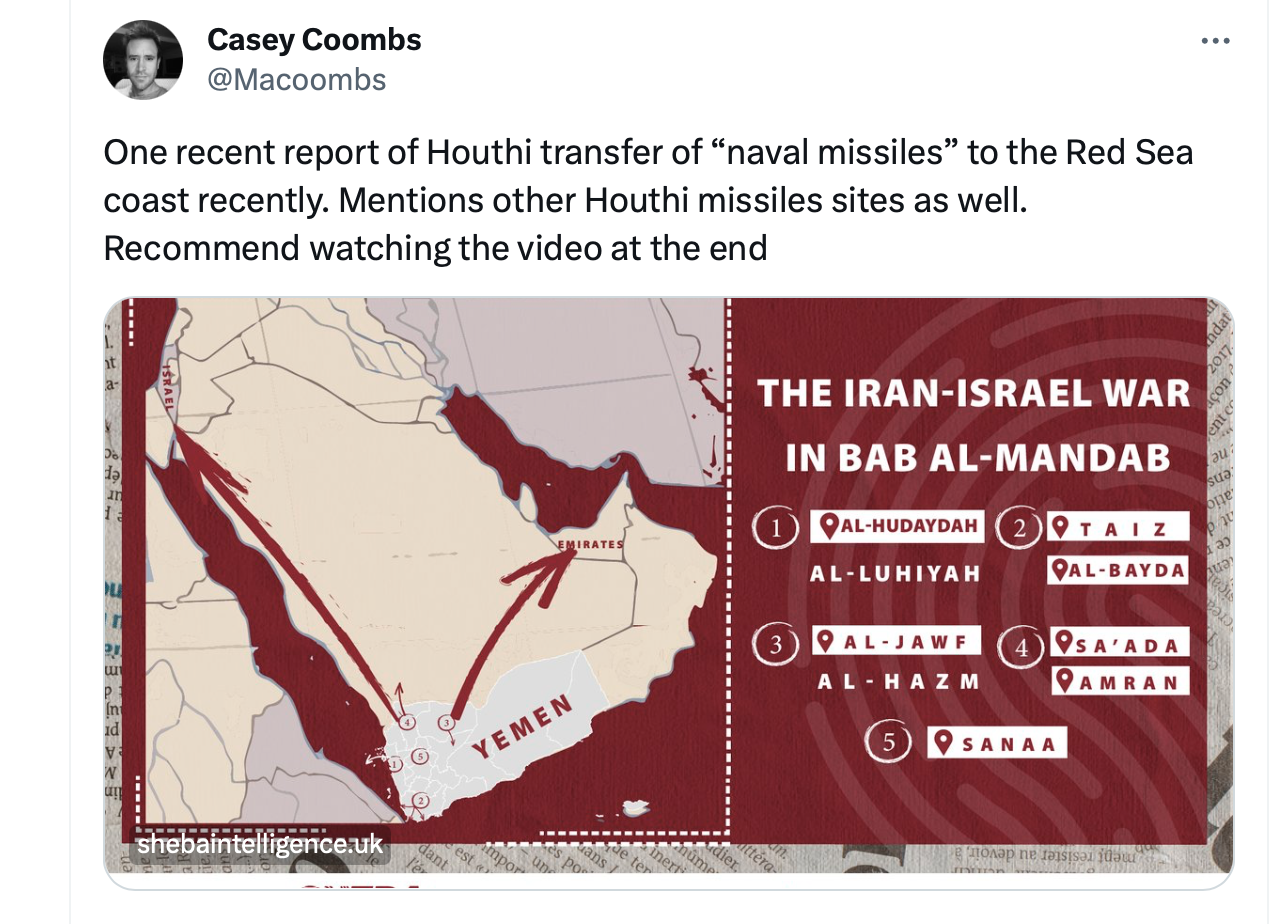Select the AL-BAYDA location pin label

(x=1118, y=571)
